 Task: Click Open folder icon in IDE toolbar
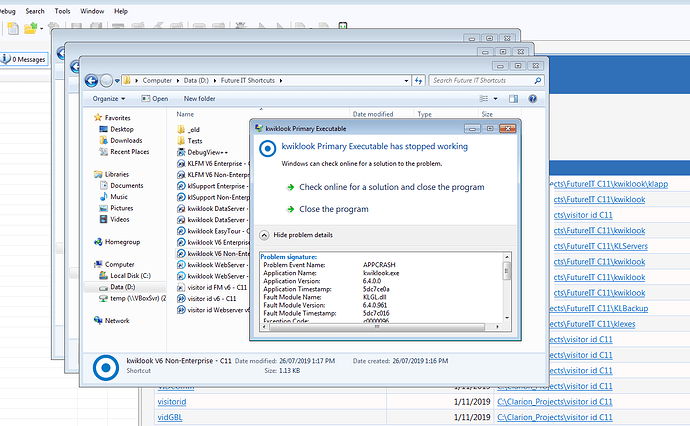pos(30,29)
